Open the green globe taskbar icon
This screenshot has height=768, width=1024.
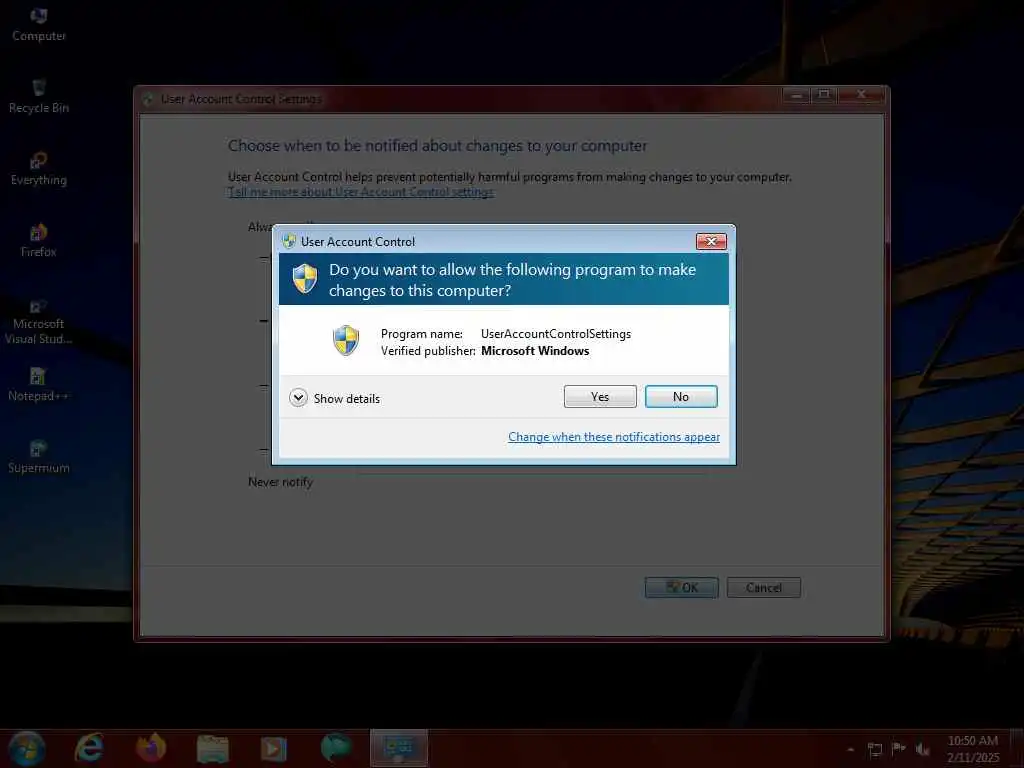point(336,748)
